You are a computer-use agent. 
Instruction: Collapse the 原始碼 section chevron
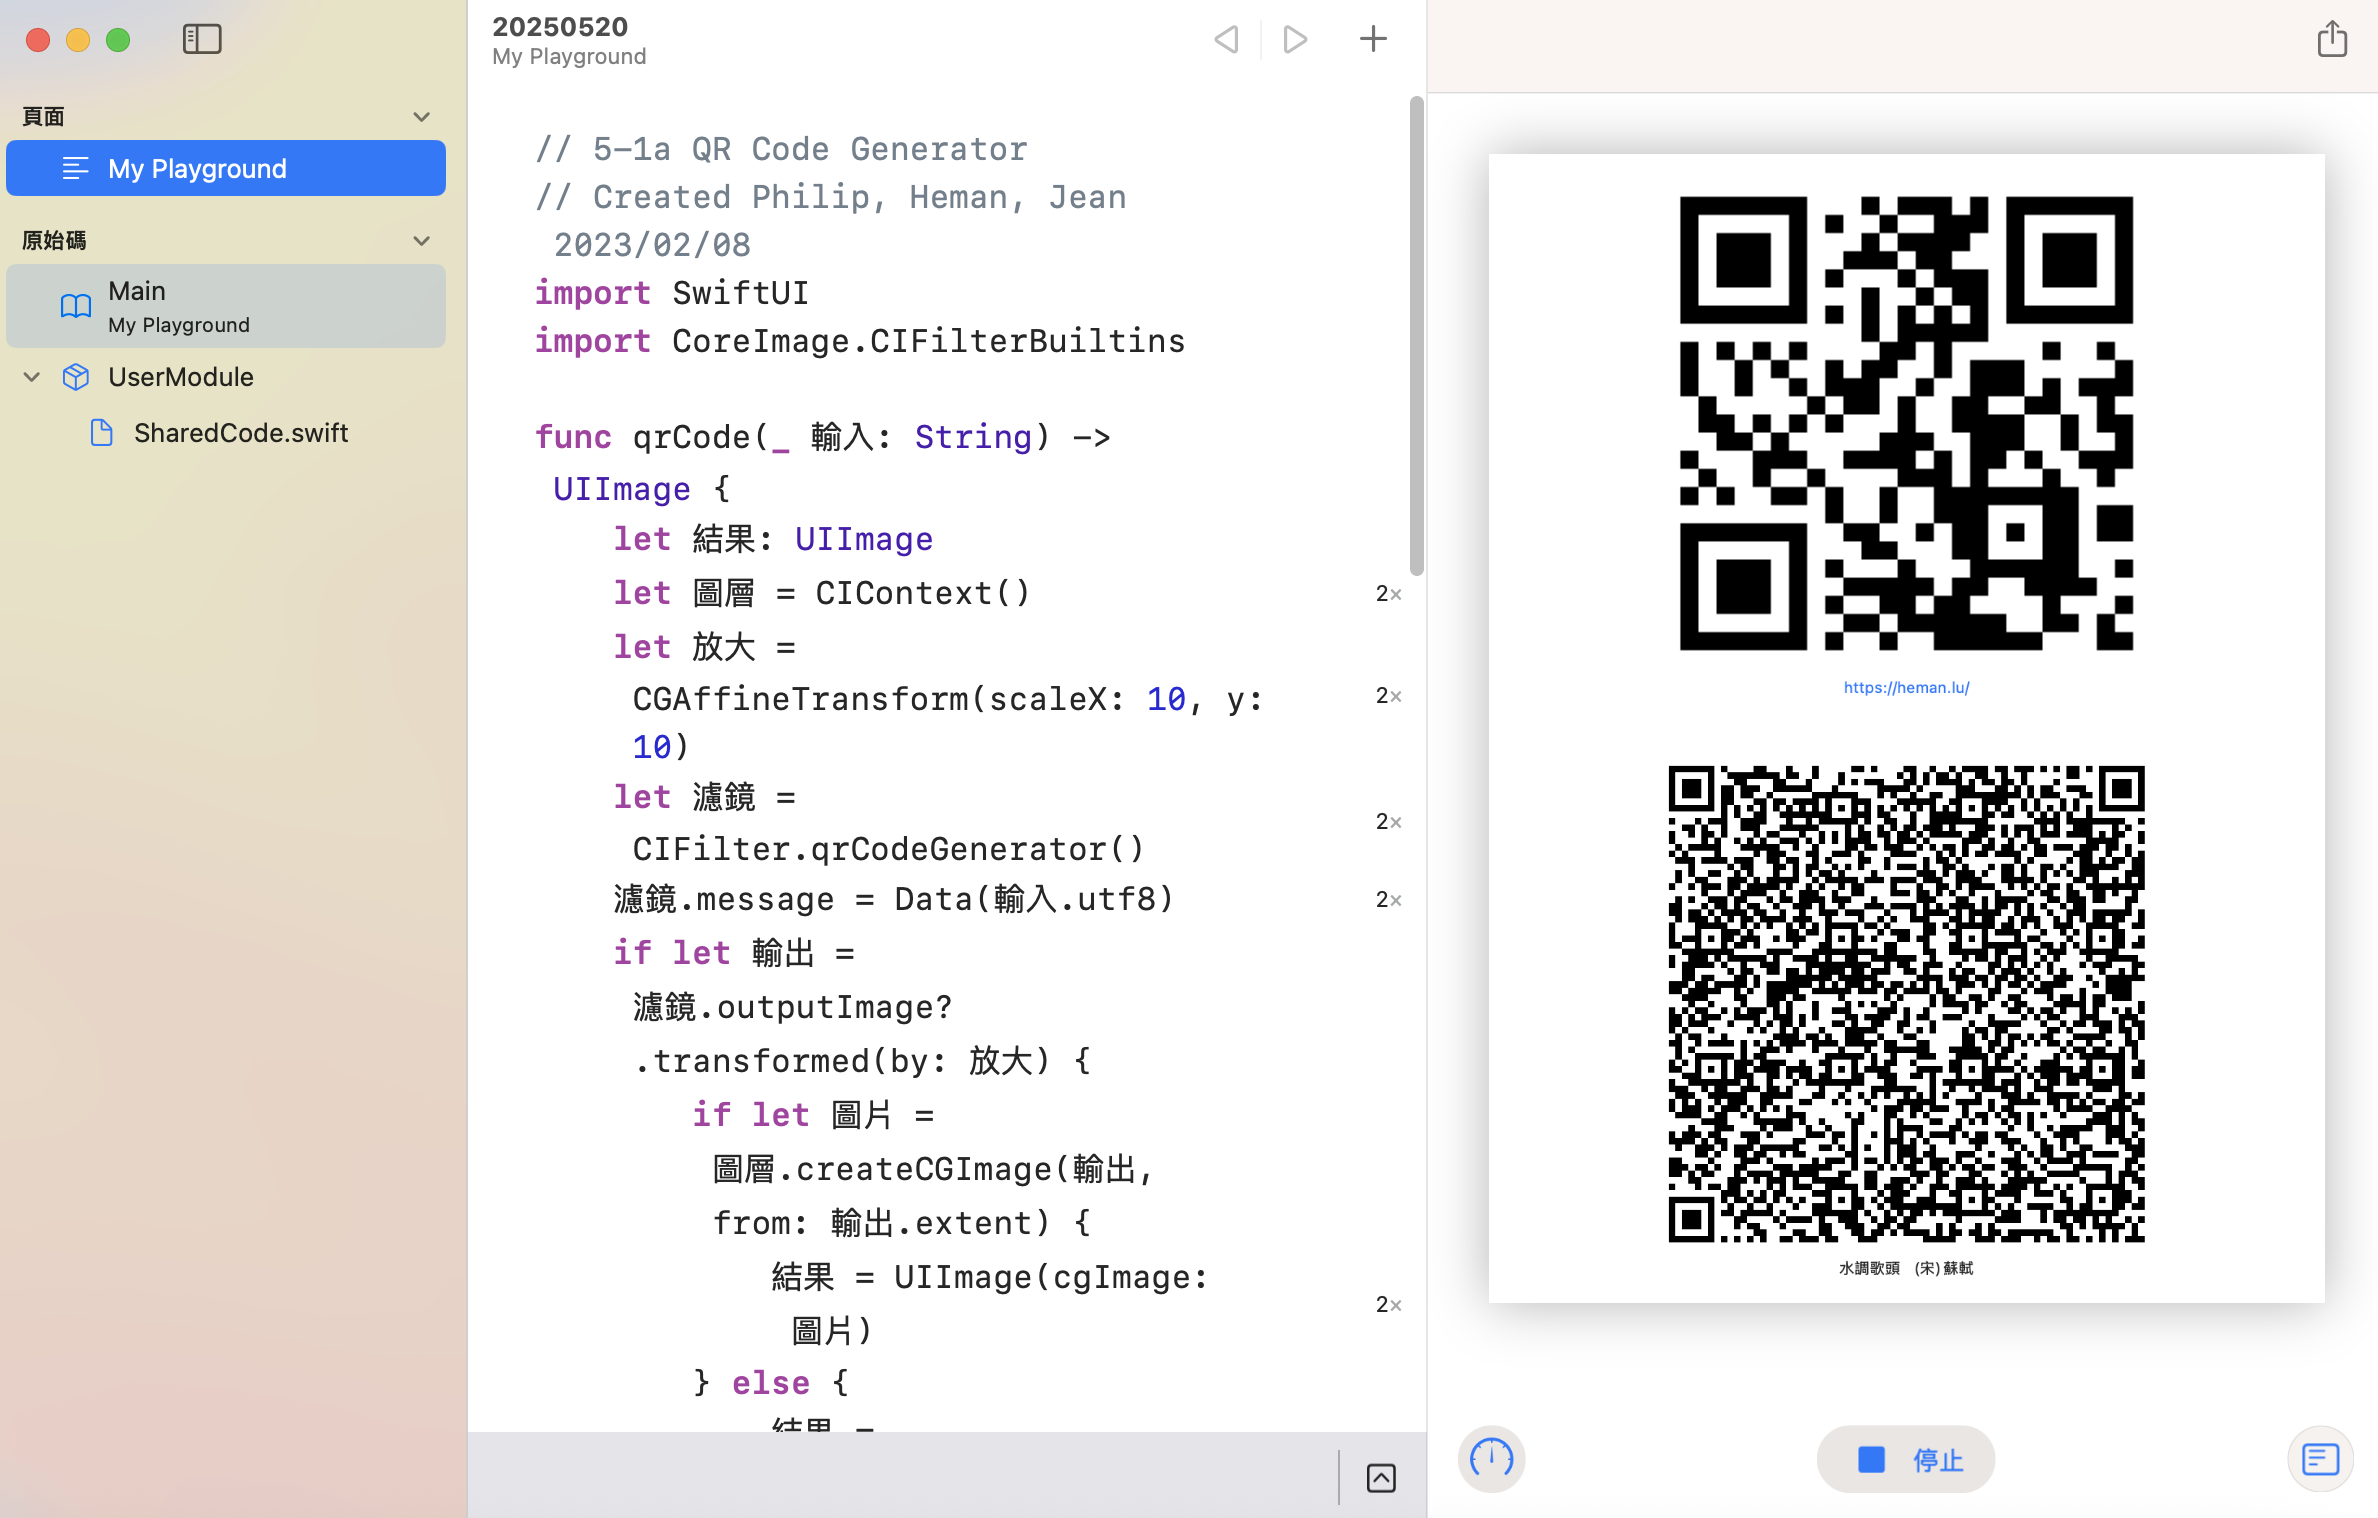(422, 241)
